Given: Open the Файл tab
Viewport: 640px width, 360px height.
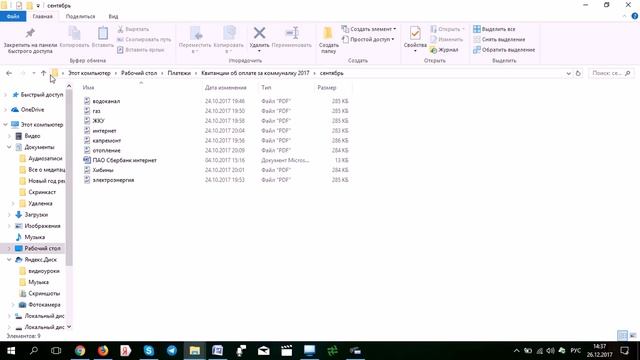Looking at the screenshot, I should (13, 16).
